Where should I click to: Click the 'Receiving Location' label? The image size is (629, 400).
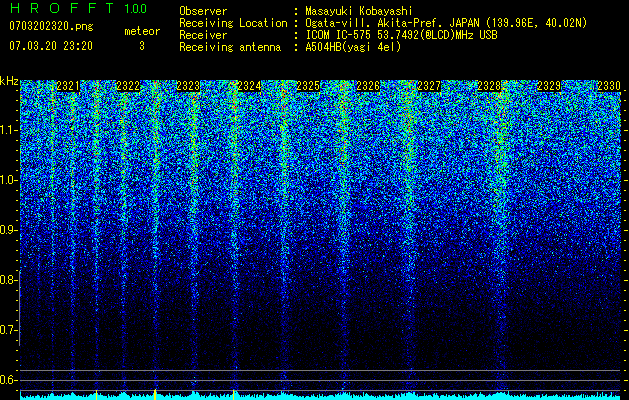point(233,23)
